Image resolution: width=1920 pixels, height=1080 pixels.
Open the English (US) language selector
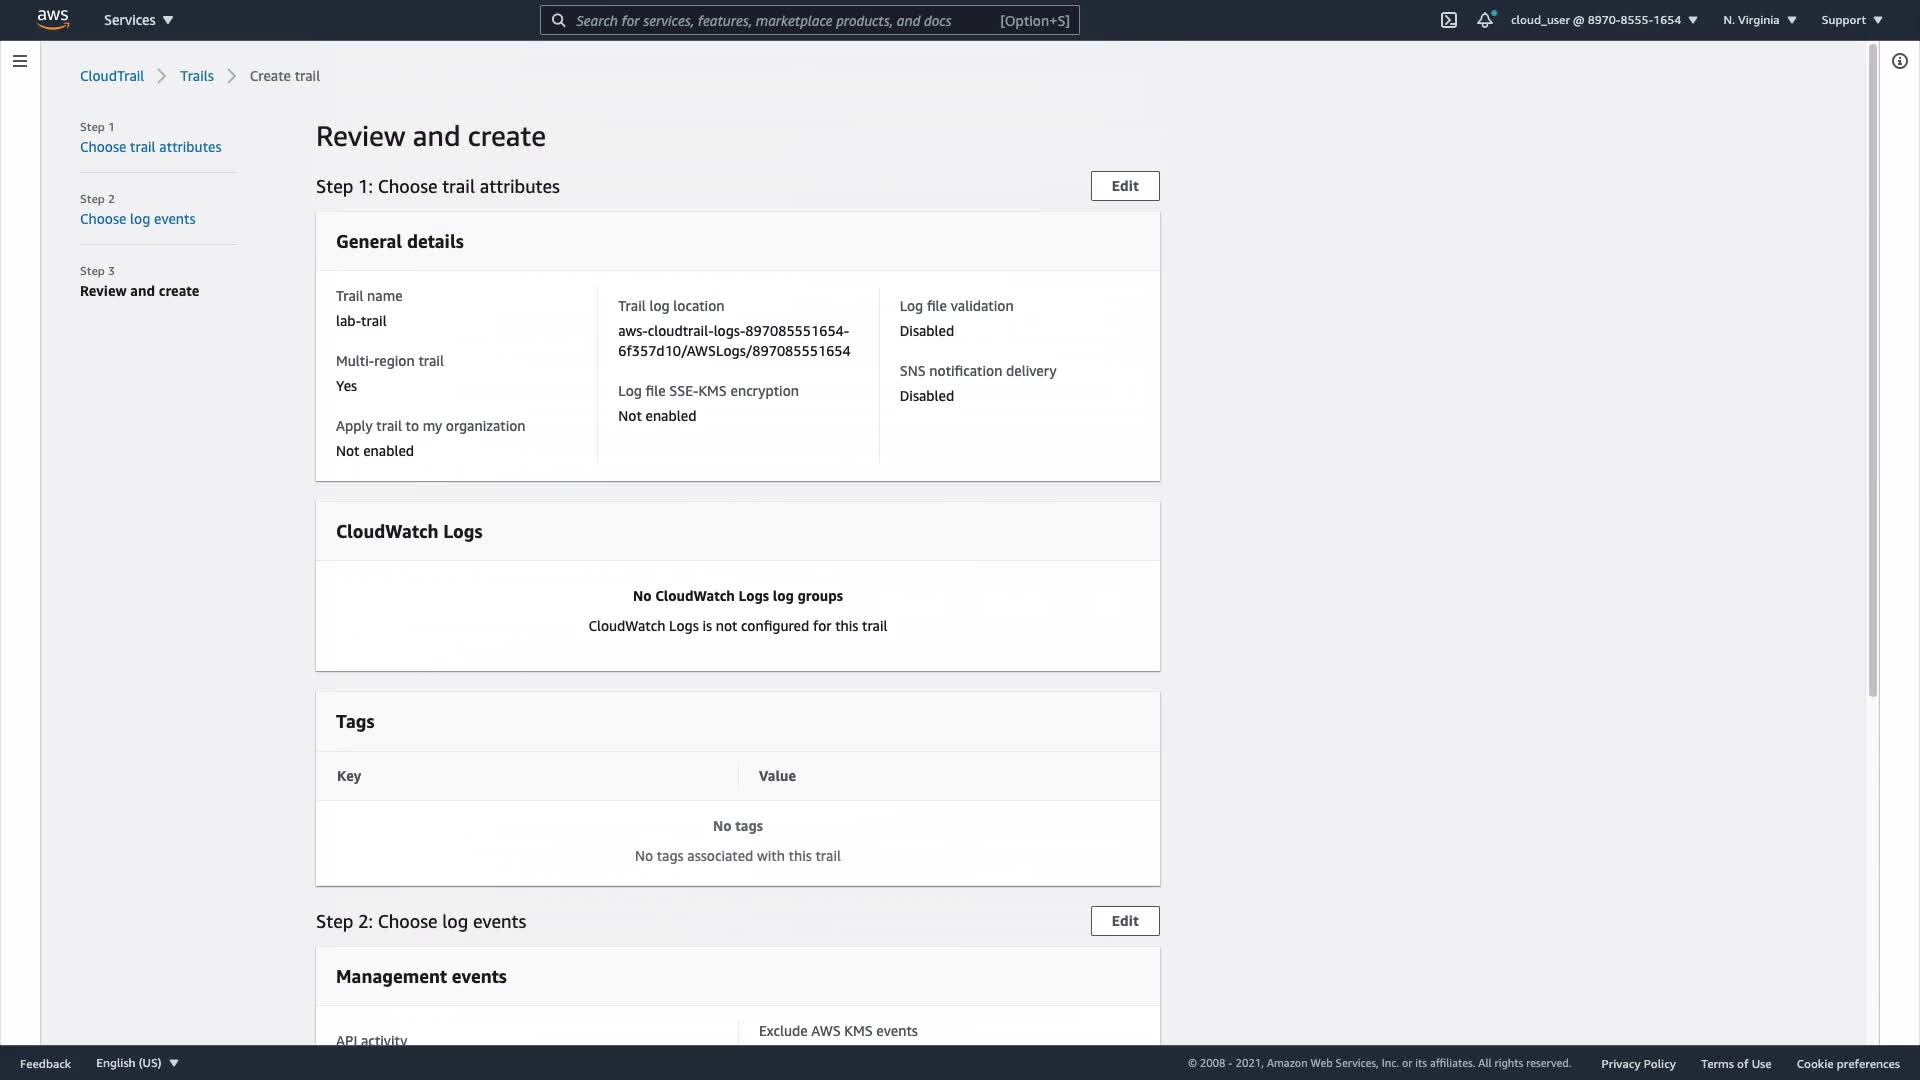point(137,1063)
